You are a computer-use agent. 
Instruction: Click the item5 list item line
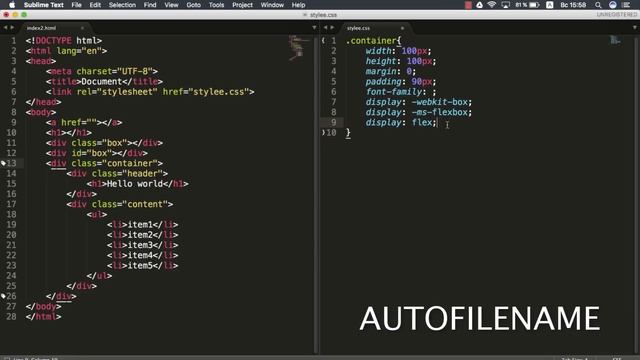point(142,265)
